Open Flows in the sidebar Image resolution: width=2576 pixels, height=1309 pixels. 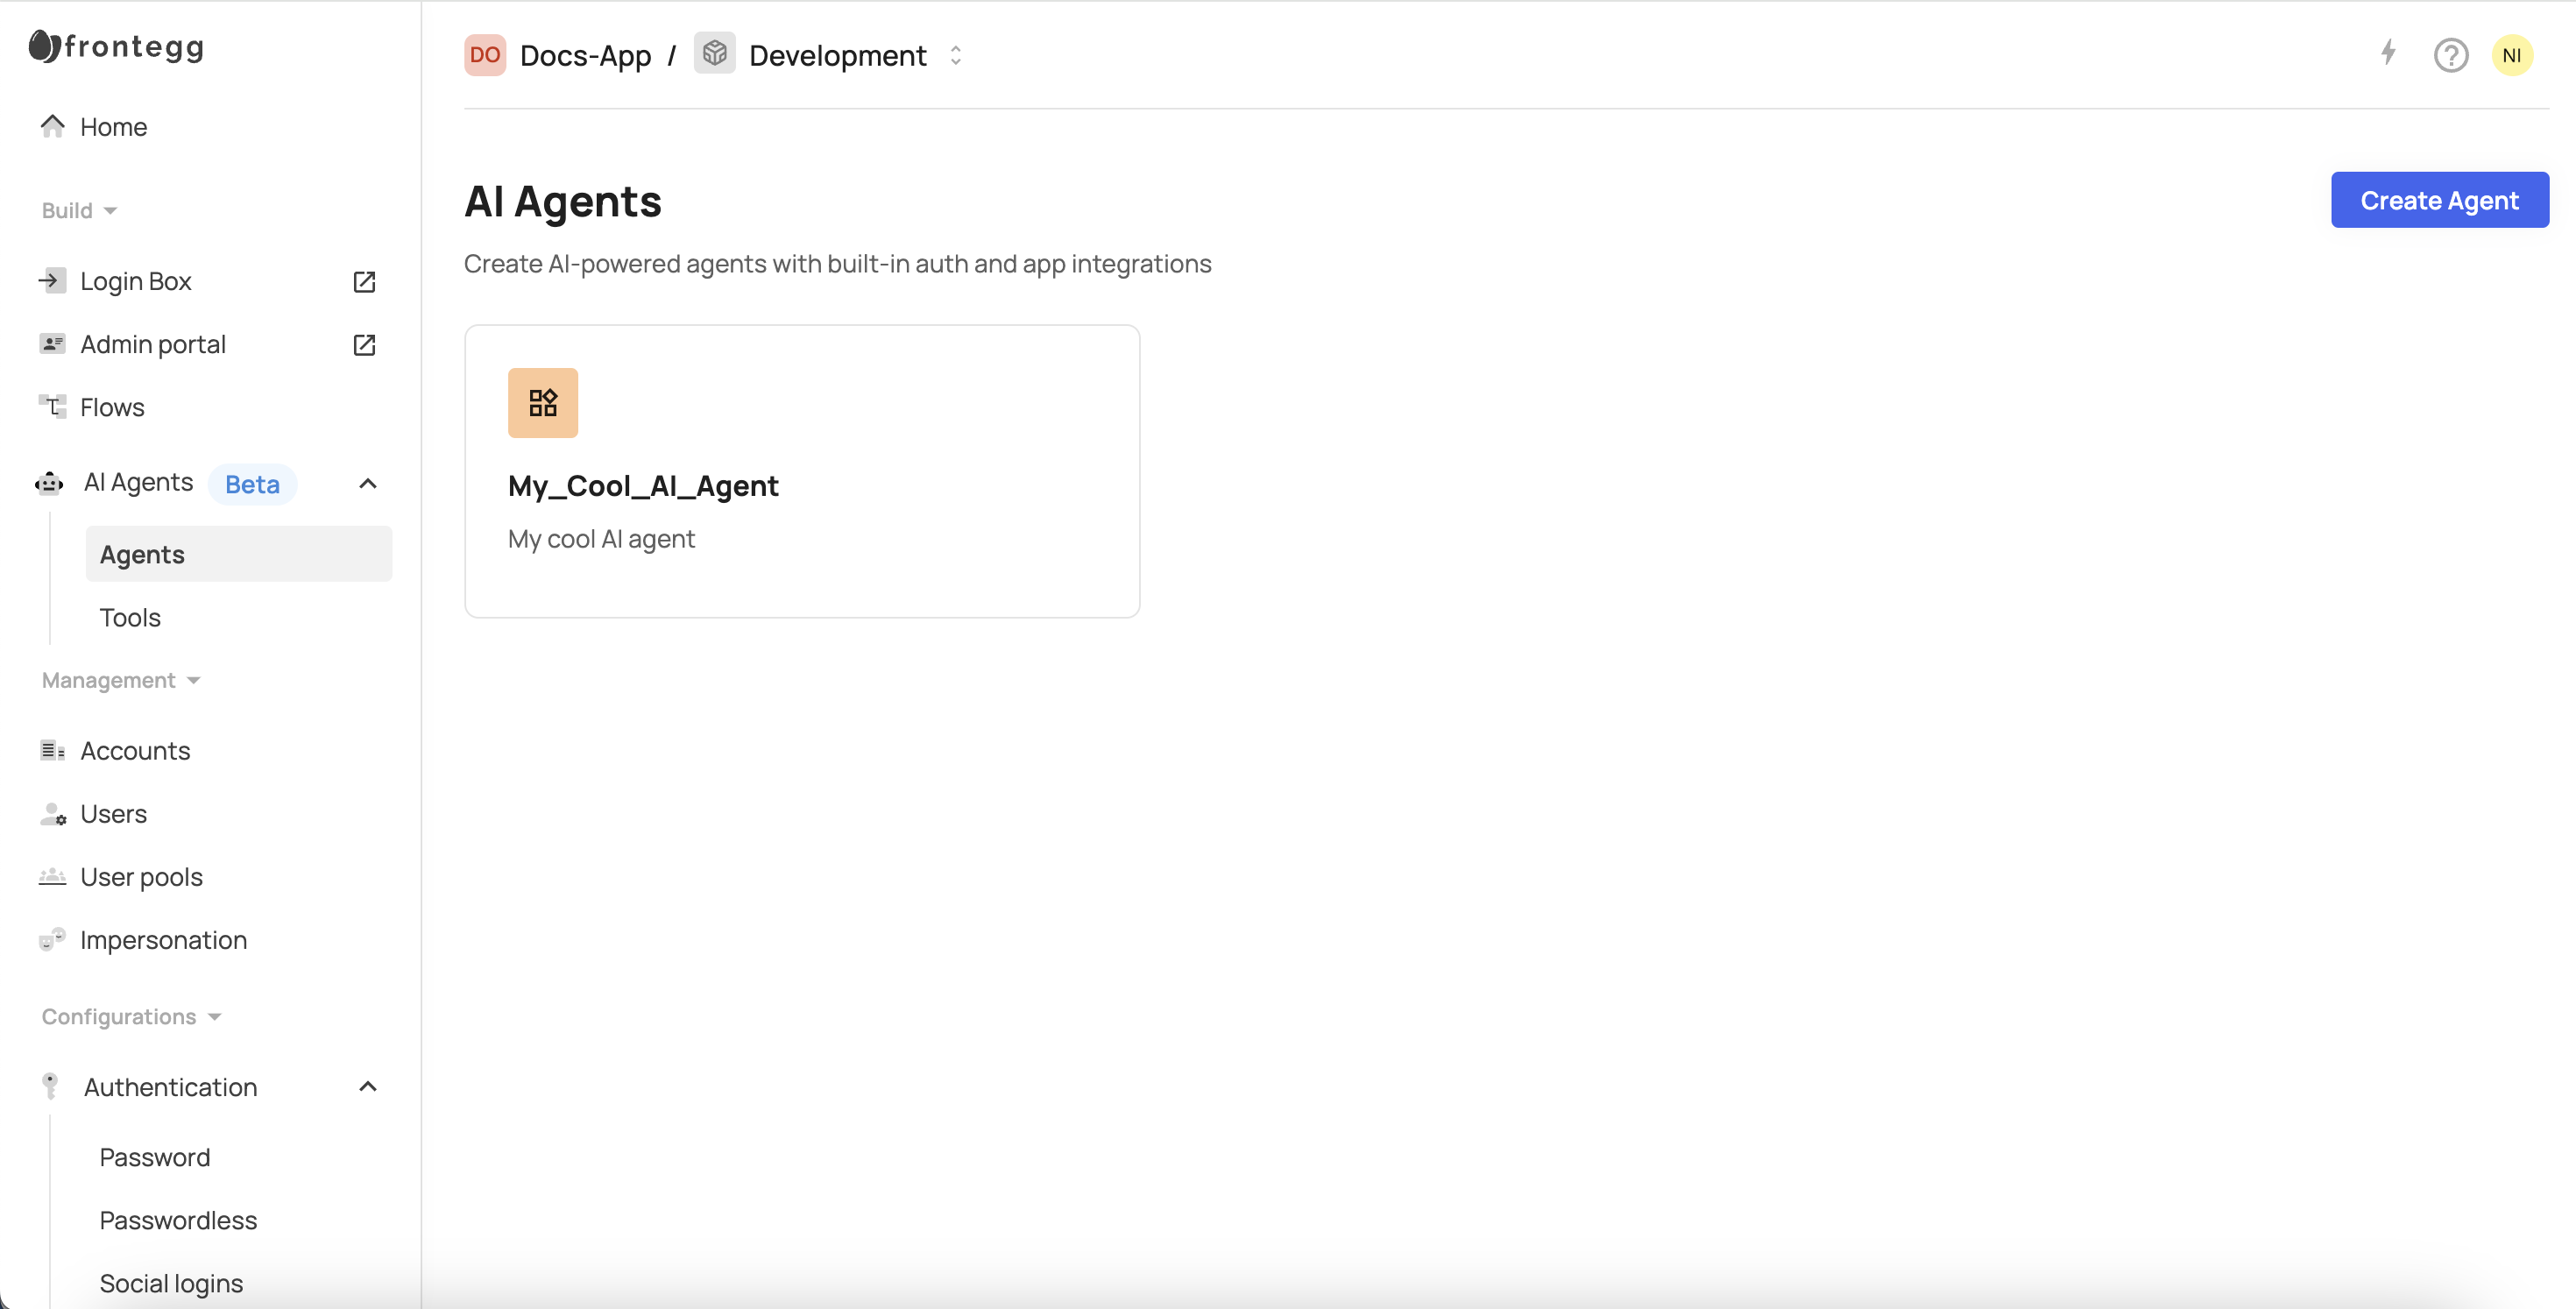point(112,408)
